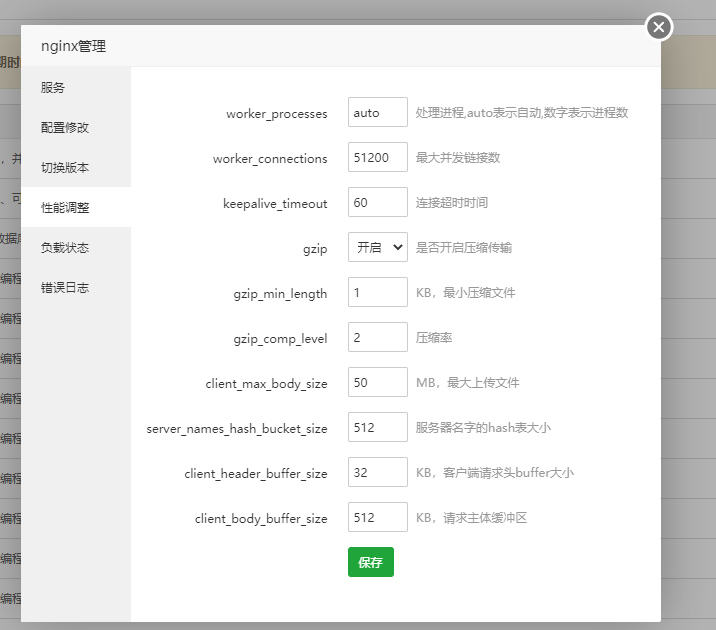
Task: Close the nginx管理 dialog with X icon
Action: [x=658, y=27]
